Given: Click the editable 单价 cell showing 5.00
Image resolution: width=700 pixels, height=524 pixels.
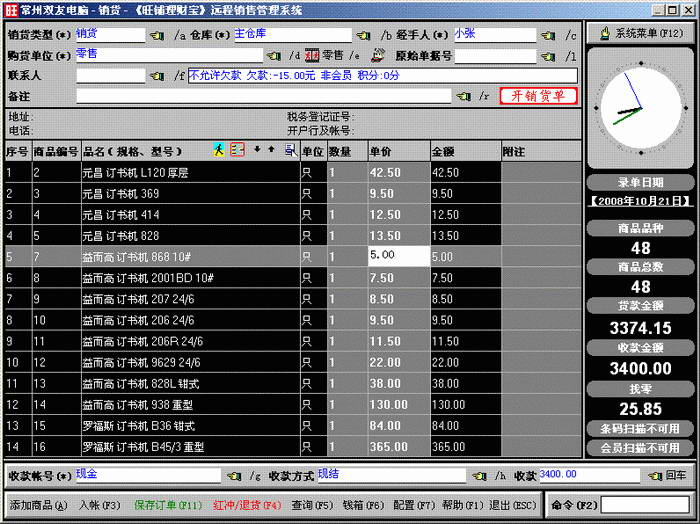Looking at the screenshot, I should click(x=399, y=256).
